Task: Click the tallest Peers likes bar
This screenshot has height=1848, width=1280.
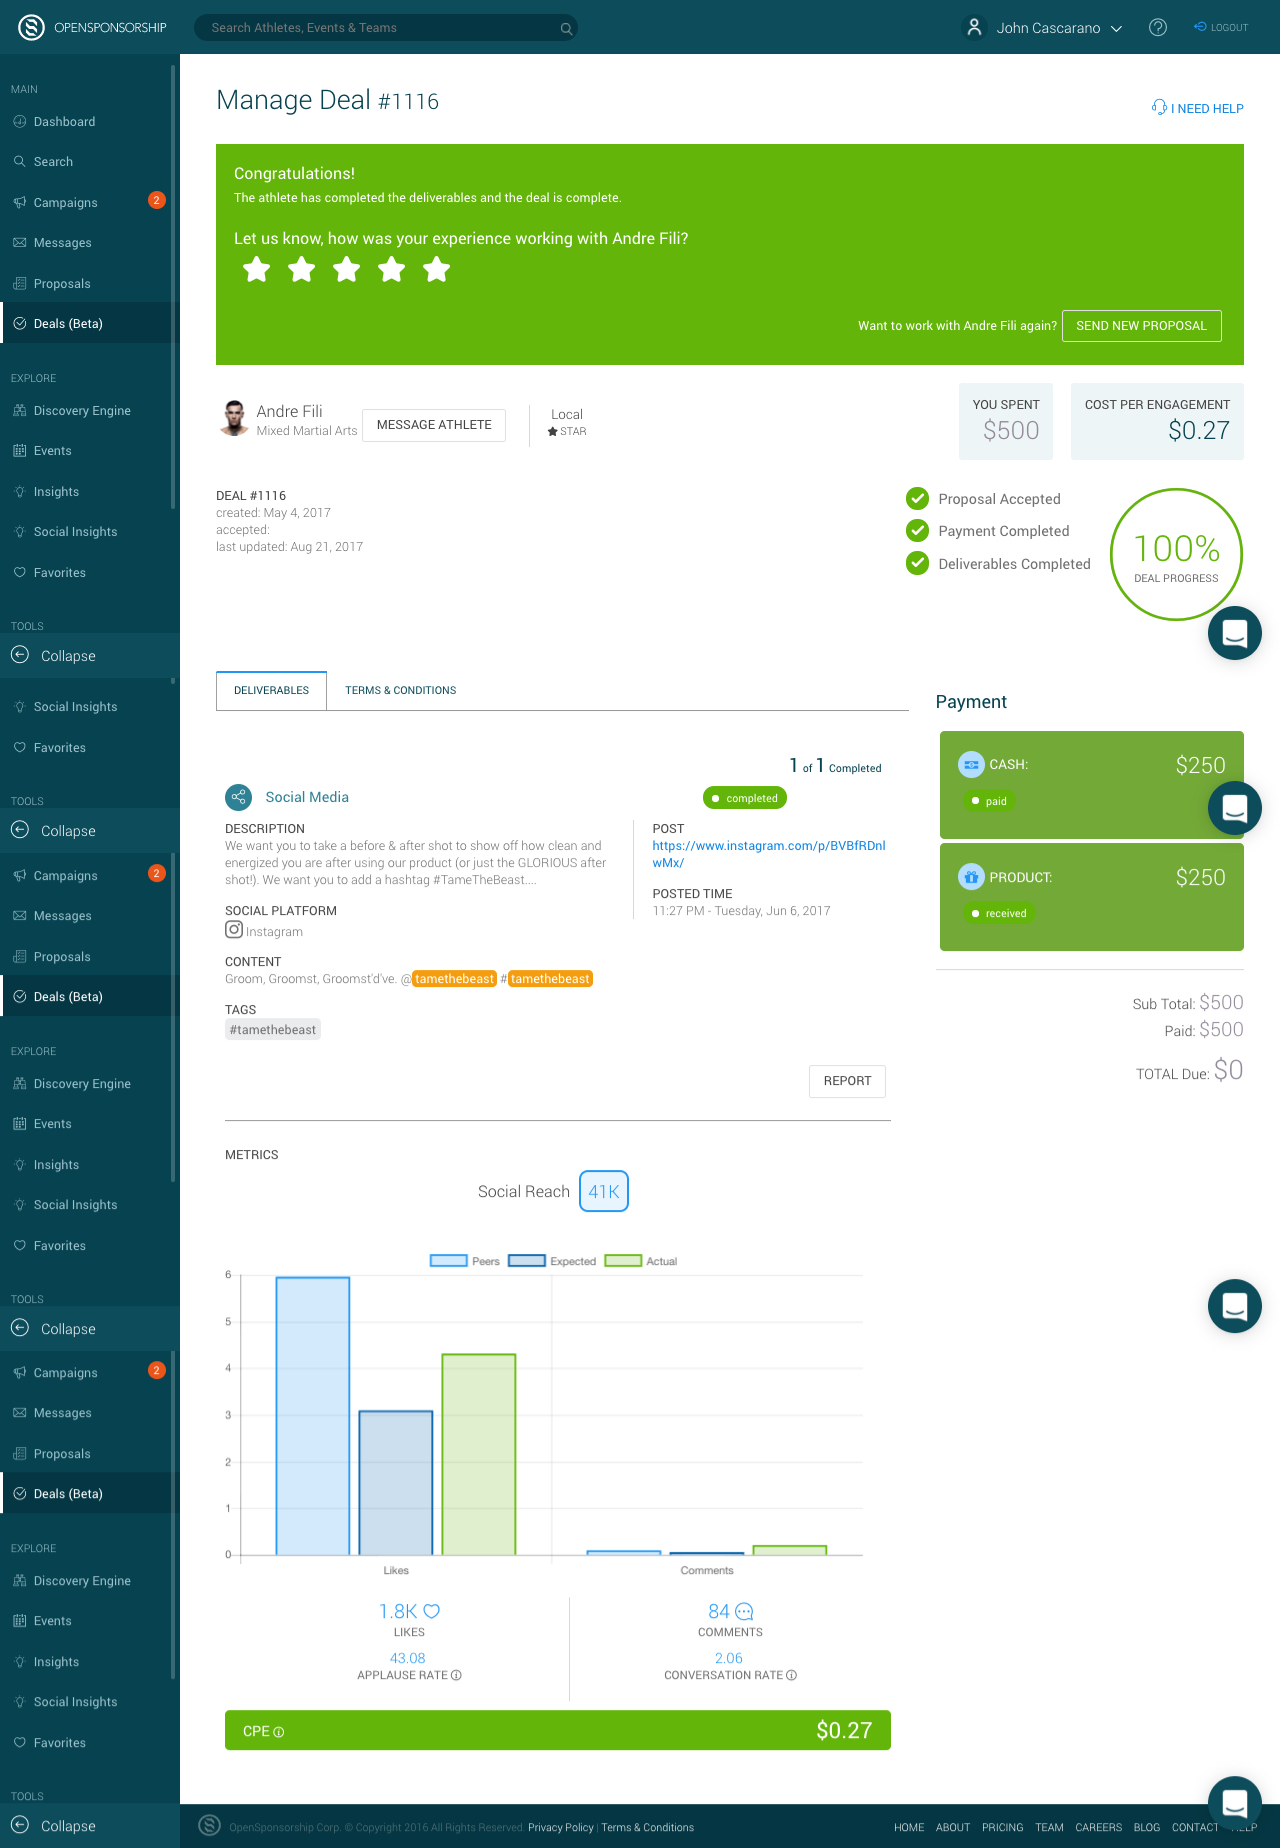Action: click(313, 1416)
